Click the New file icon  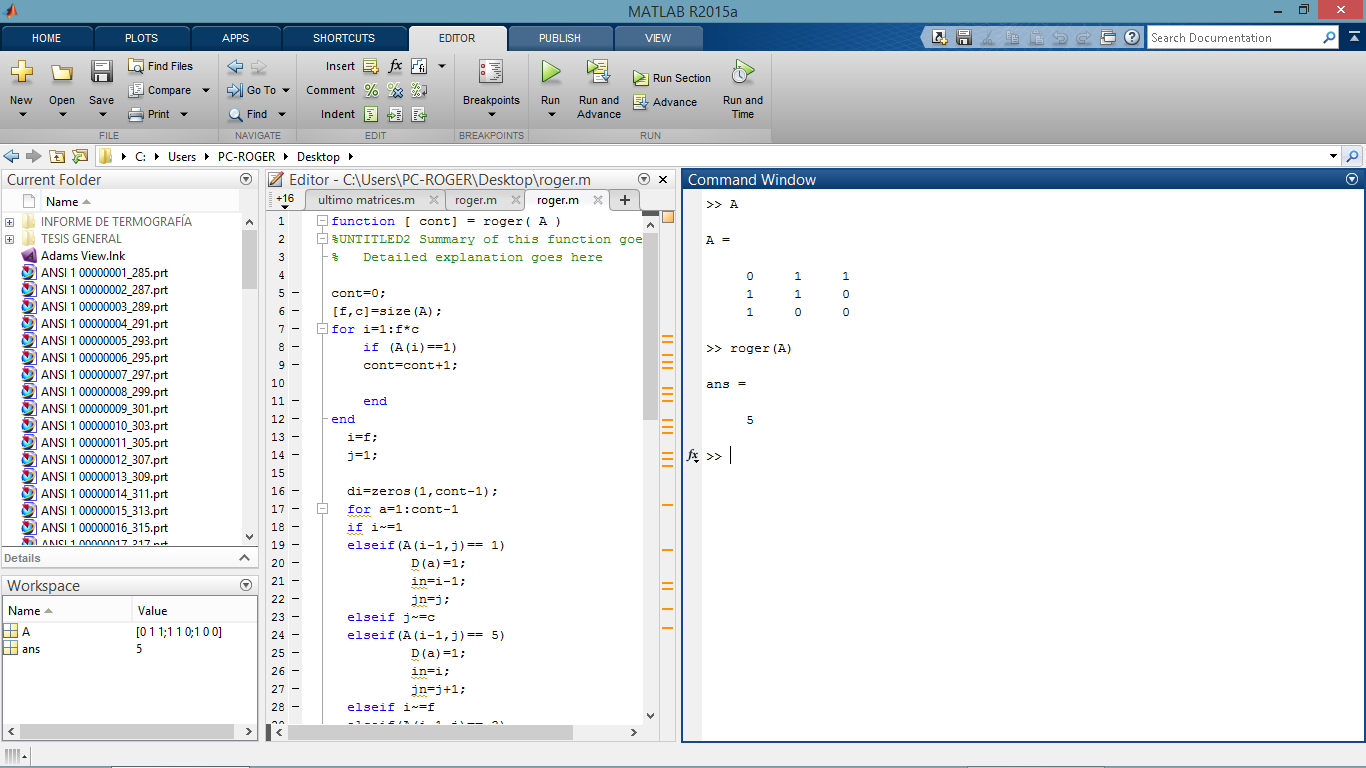(x=21, y=72)
